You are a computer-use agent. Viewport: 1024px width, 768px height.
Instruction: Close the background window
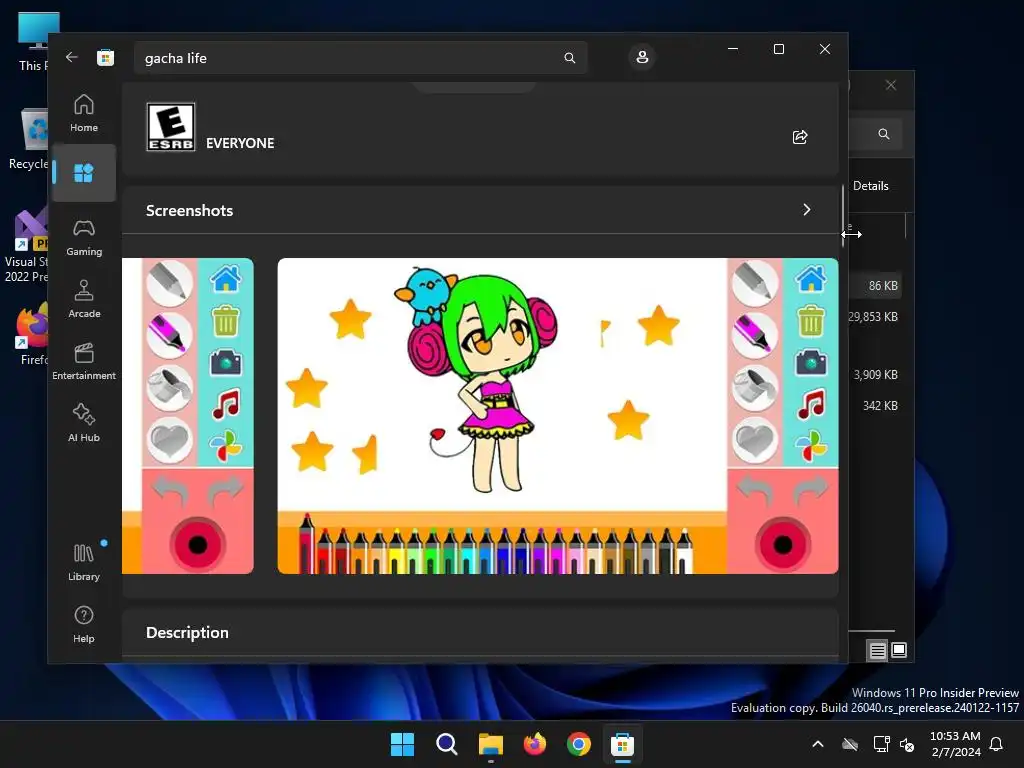point(891,85)
